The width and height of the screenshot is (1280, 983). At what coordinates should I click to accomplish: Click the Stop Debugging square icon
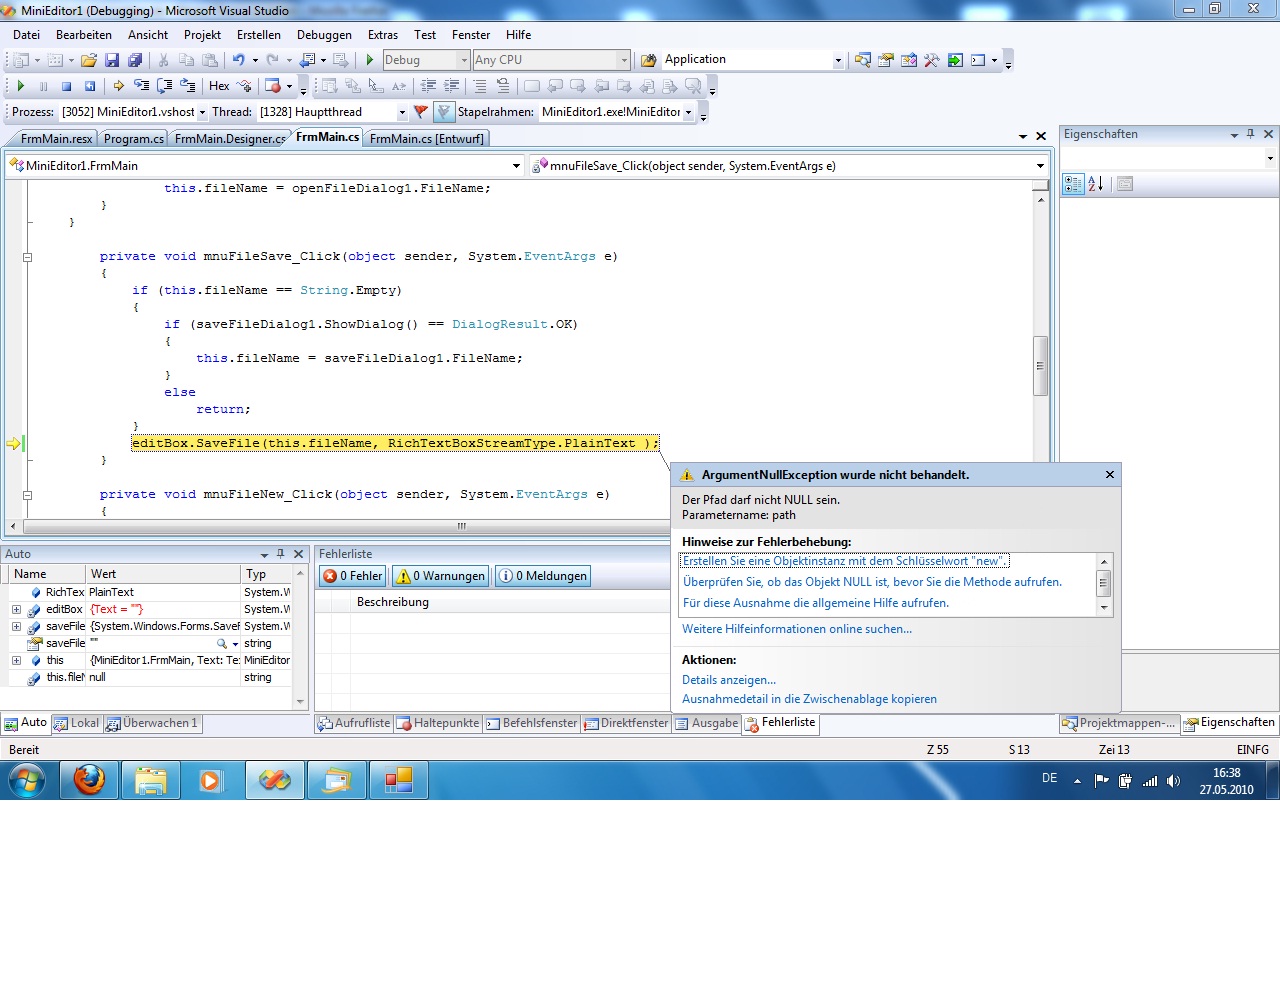click(x=66, y=86)
